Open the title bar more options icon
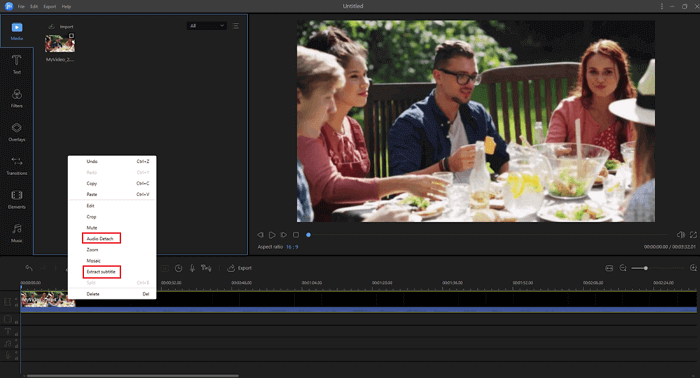Screen dimensions: 700x378 pos(662,6)
